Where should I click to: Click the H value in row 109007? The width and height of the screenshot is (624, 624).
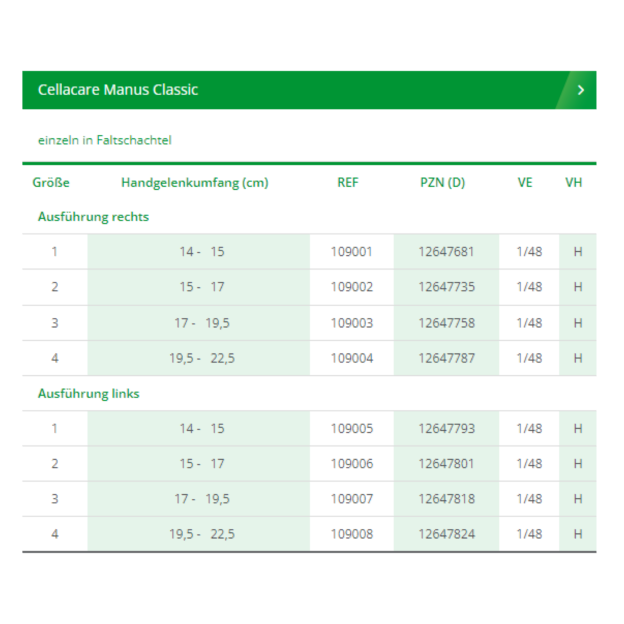(578, 499)
